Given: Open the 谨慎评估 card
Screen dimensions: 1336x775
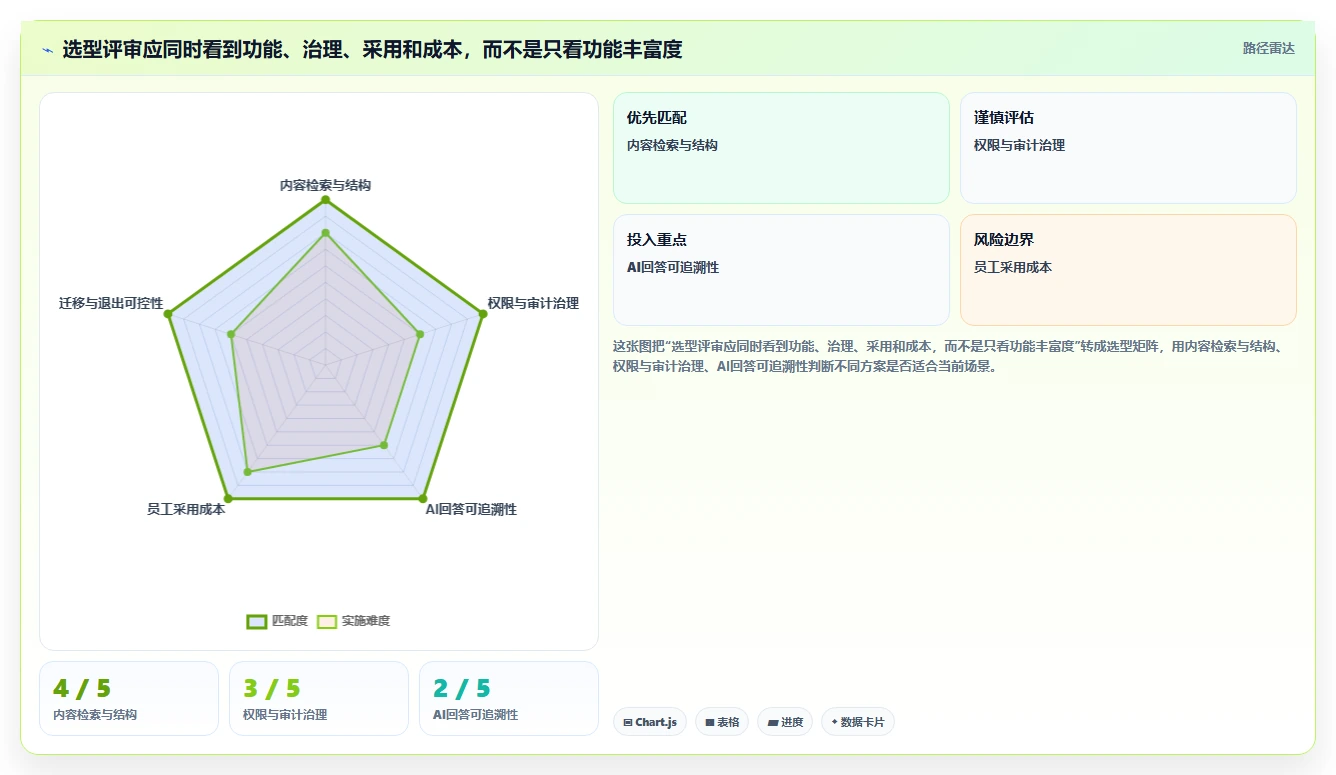Looking at the screenshot, I should pos(1128,148).
